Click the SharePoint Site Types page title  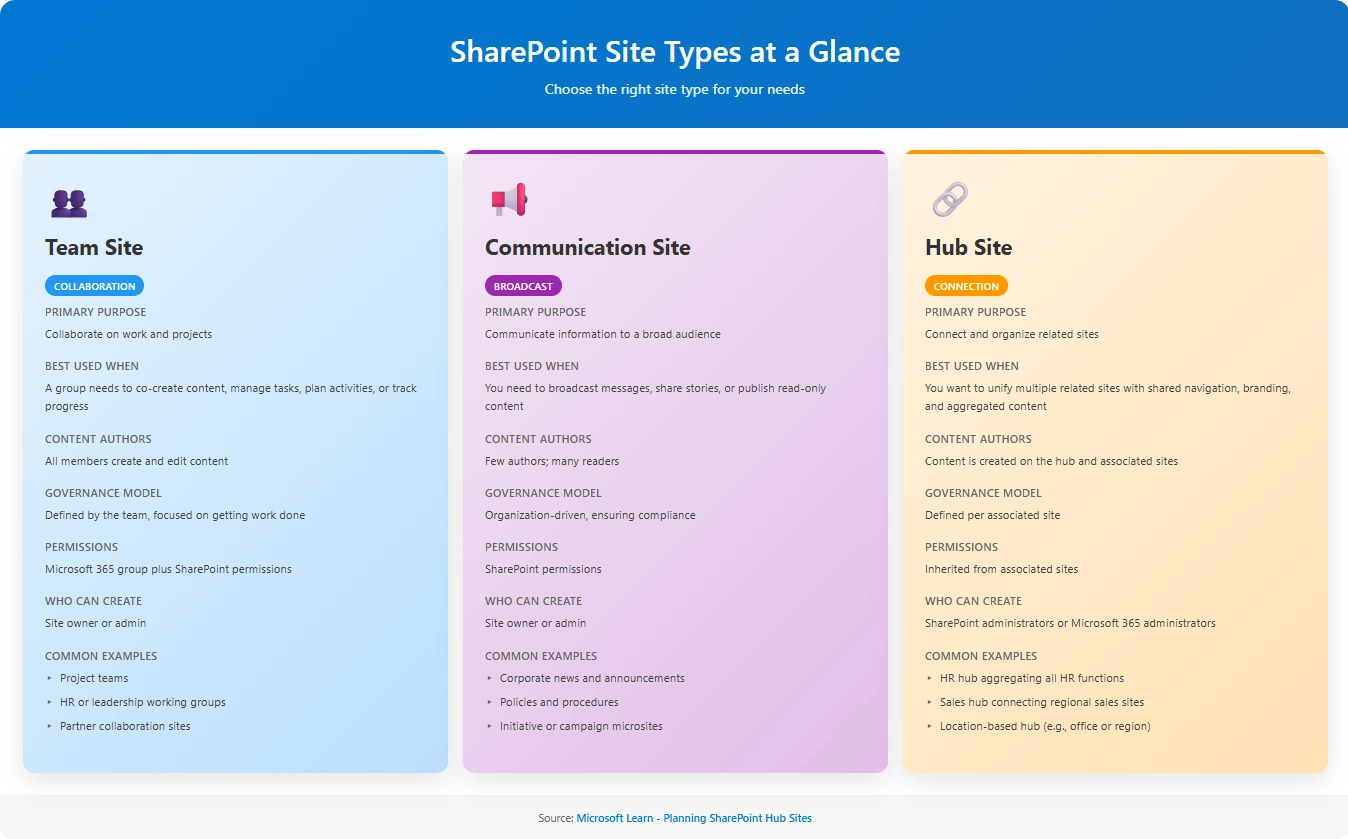pos(675,52)
